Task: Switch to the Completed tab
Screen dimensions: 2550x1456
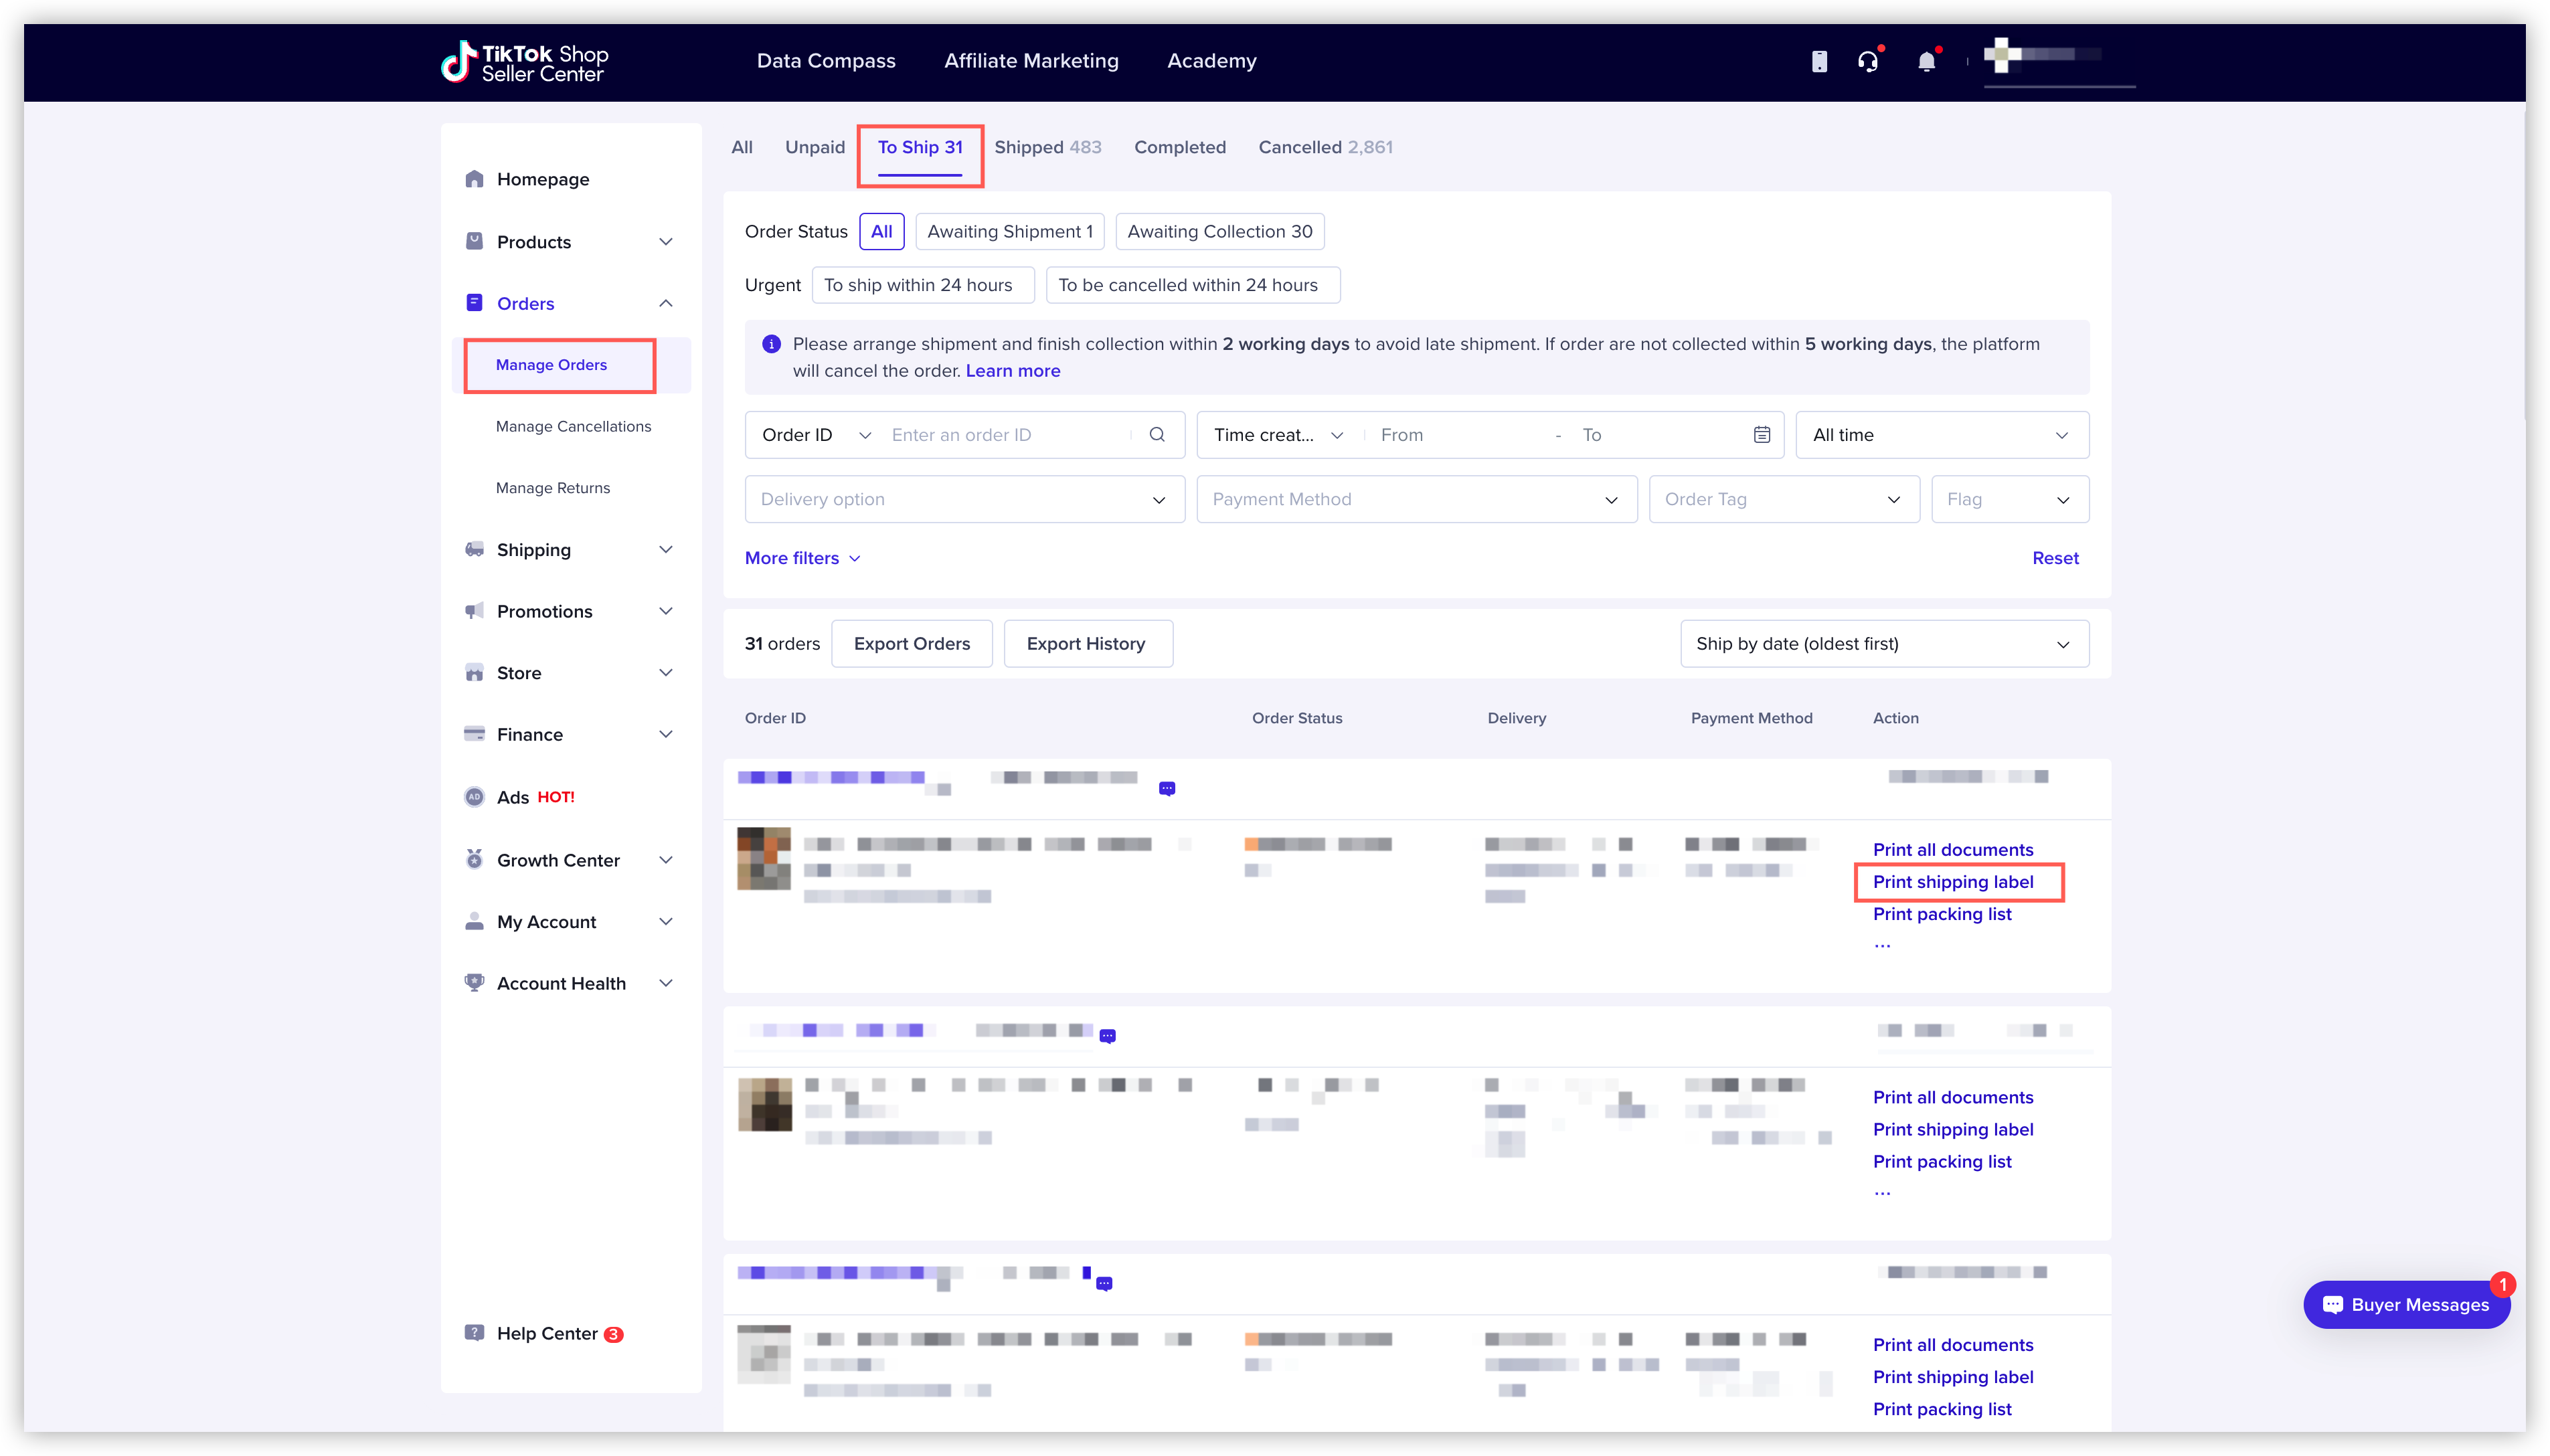Action: tap(1179, 147)
